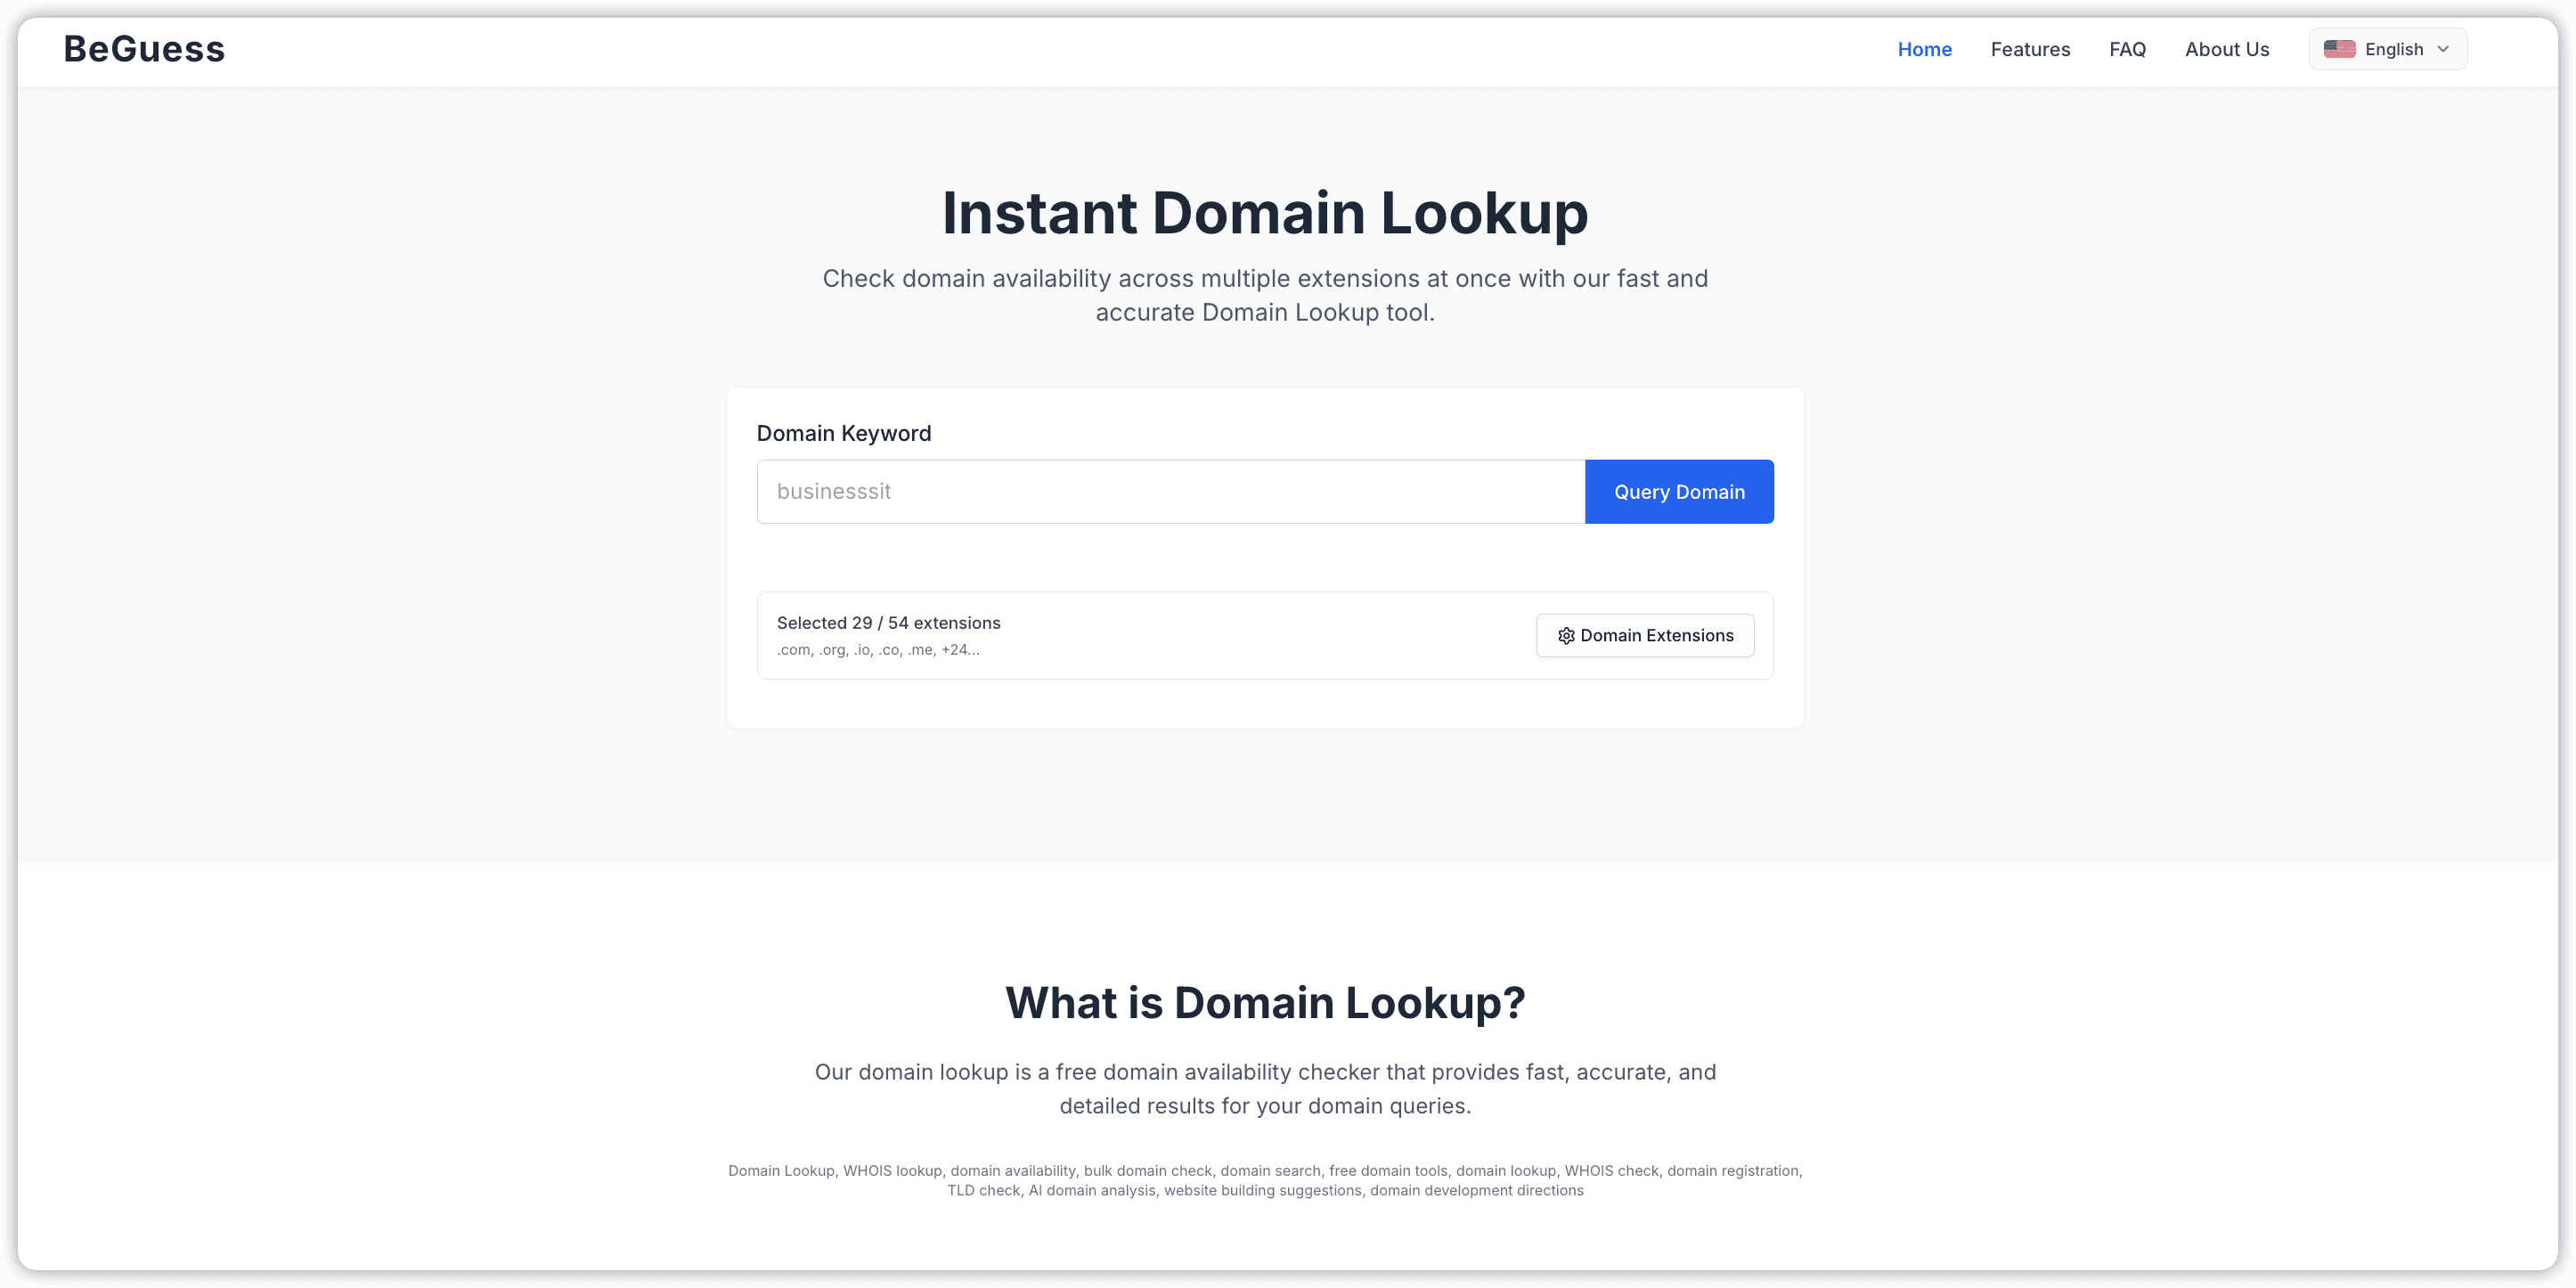Click the gear icon on Domain Extensions

coord(1566,636)
